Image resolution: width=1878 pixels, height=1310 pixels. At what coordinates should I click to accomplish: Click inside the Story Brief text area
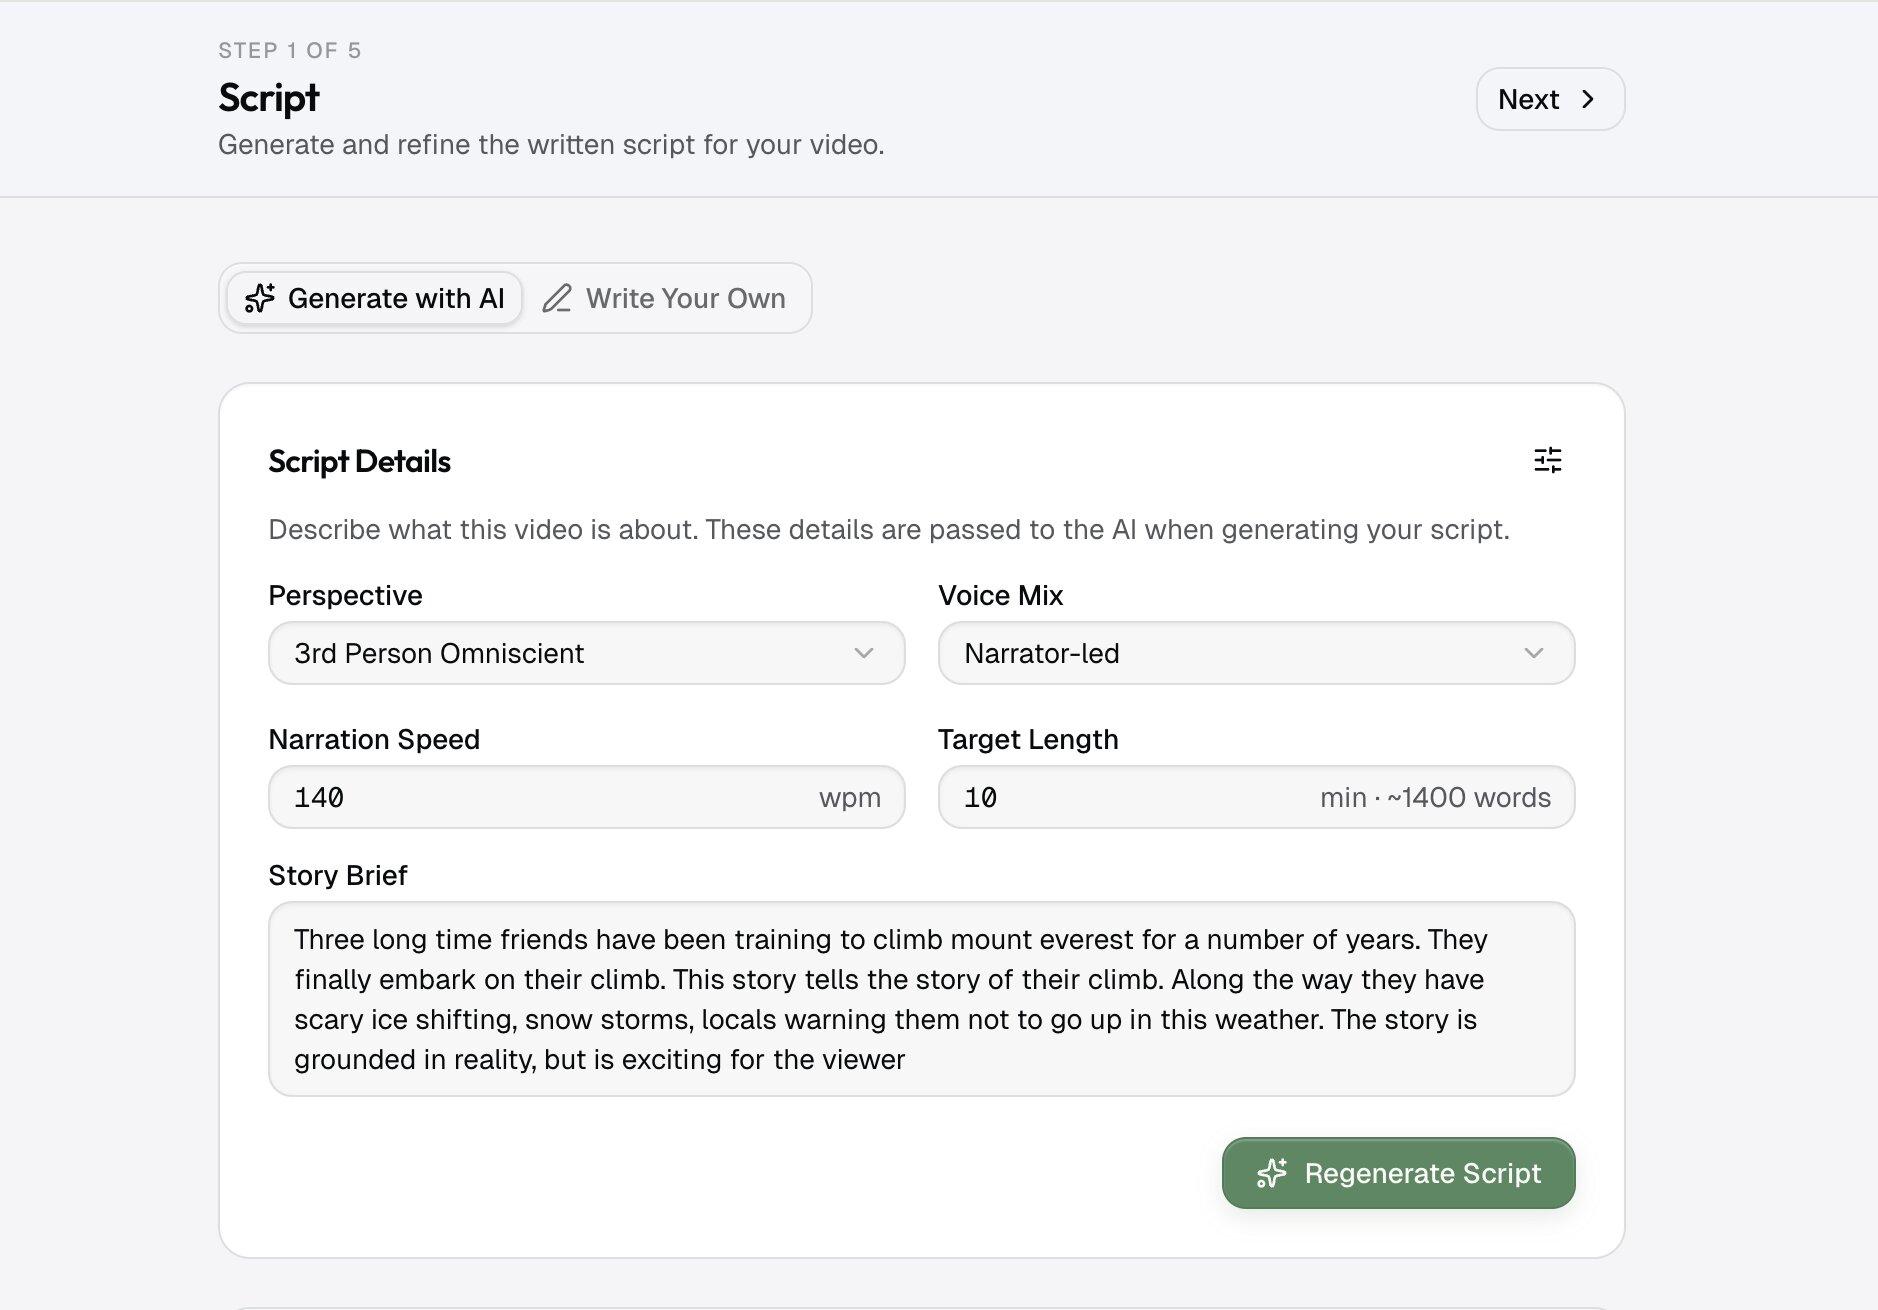pos(921,999)
